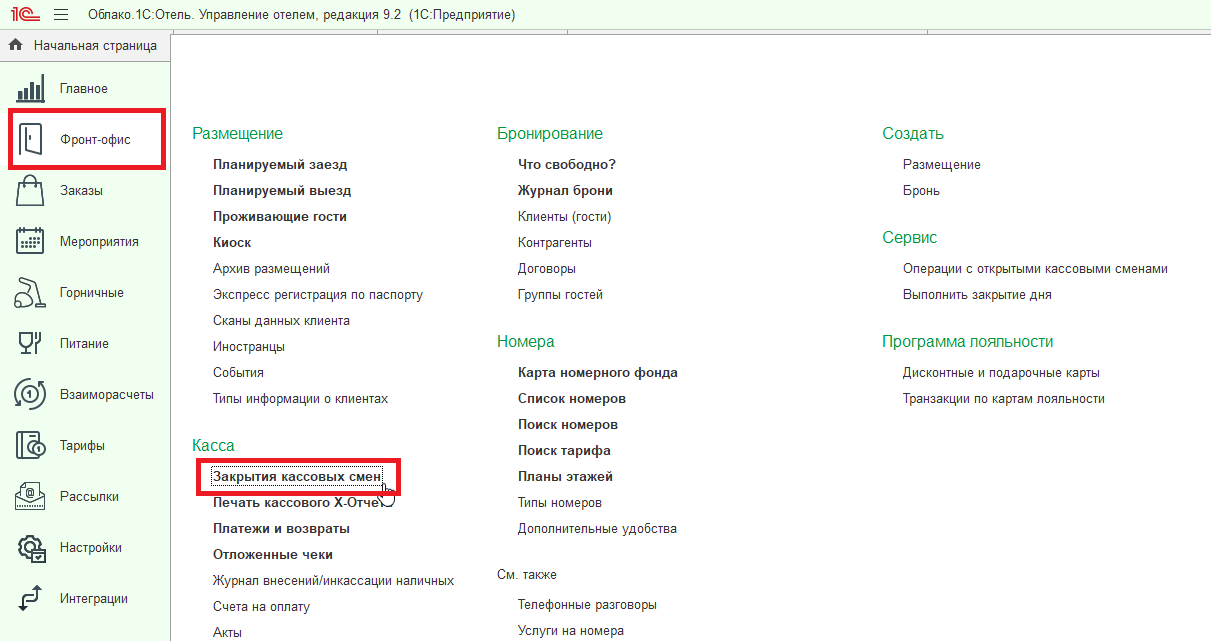Image resolution: width=1211 pixels, height=641 pixels.
Task: Click the 1C logo icon
Action: pyautogui.click(x=23, y=15)
